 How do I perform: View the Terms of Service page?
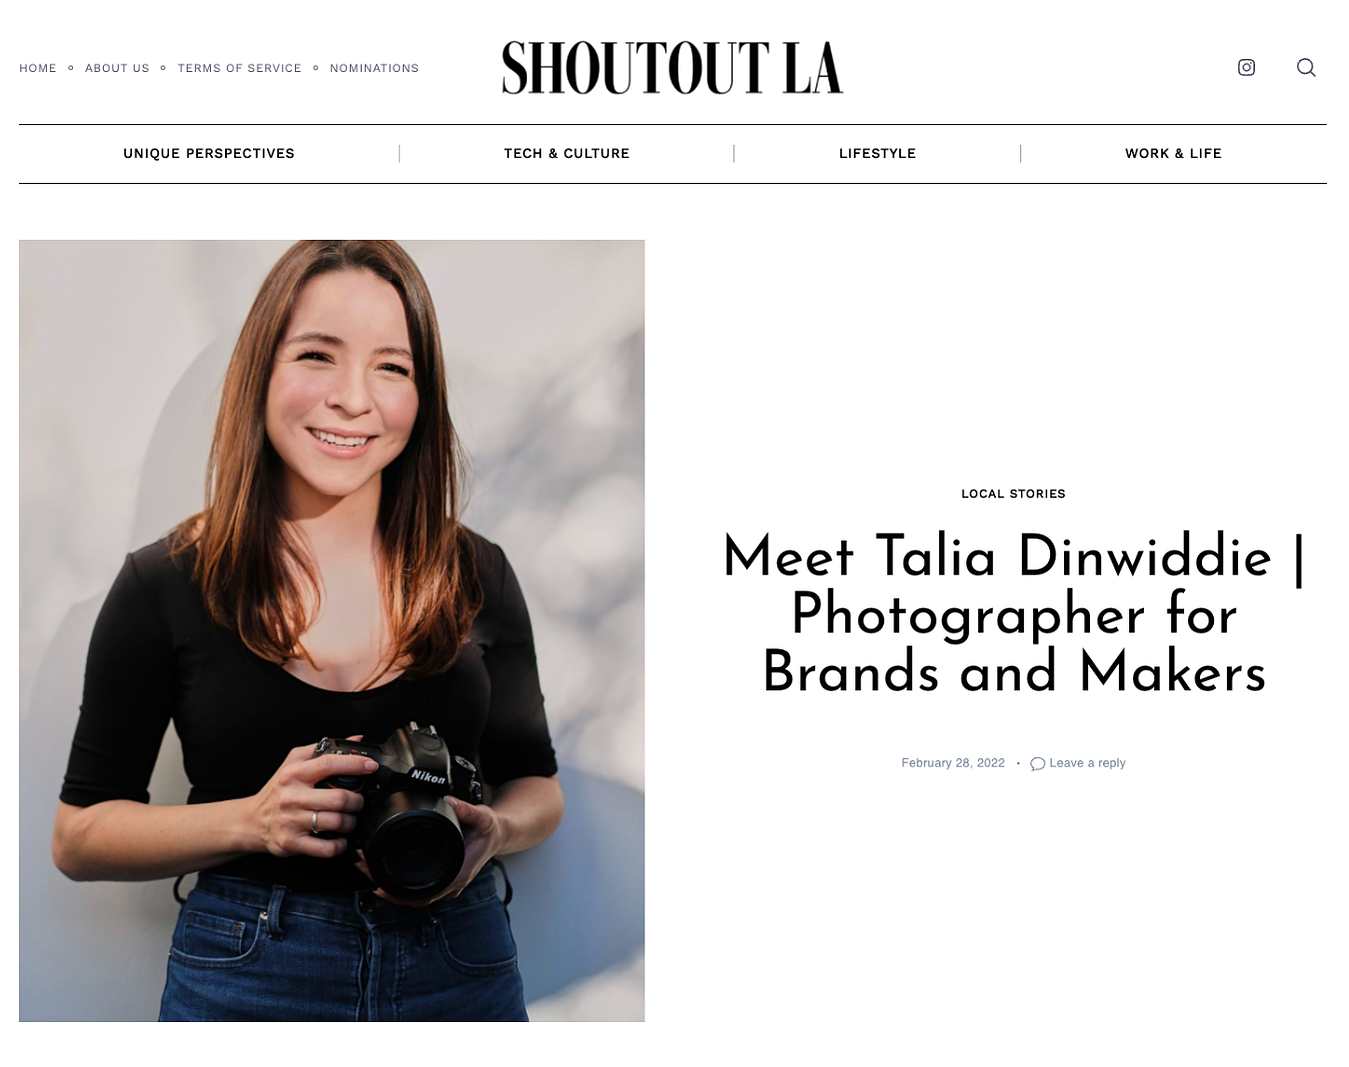[239, 68]
